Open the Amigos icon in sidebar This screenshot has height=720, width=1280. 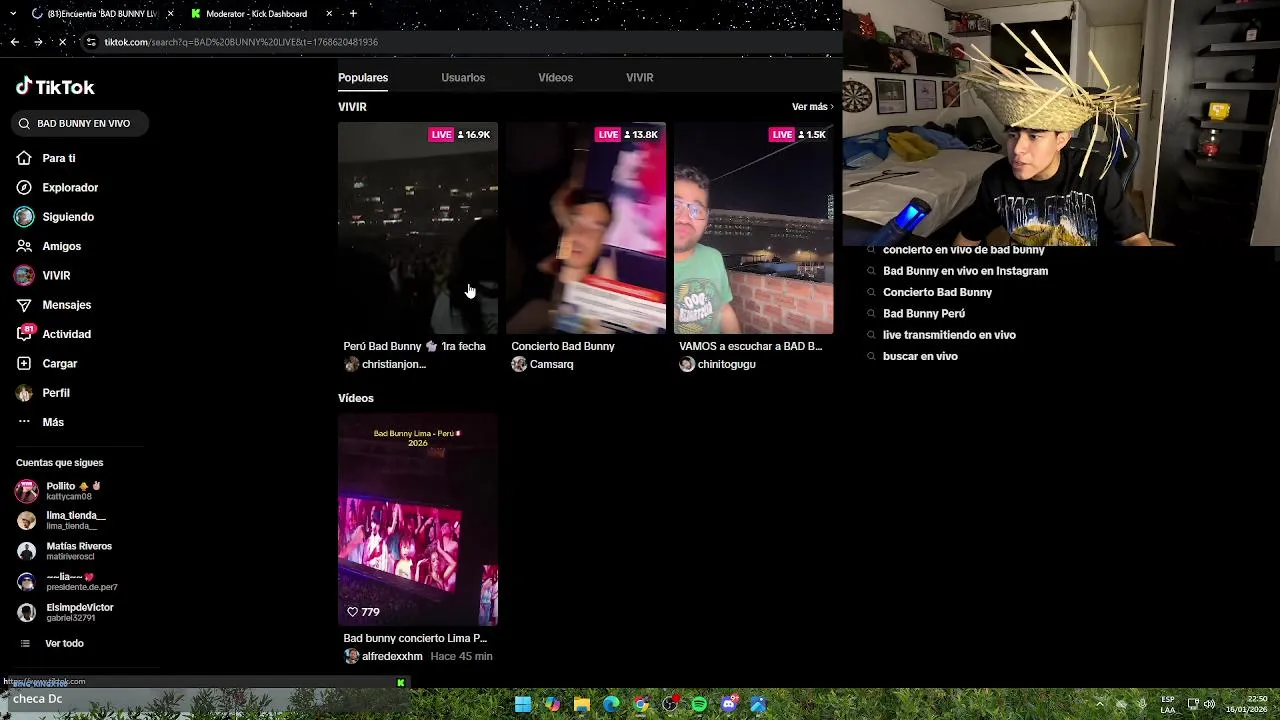24,246
